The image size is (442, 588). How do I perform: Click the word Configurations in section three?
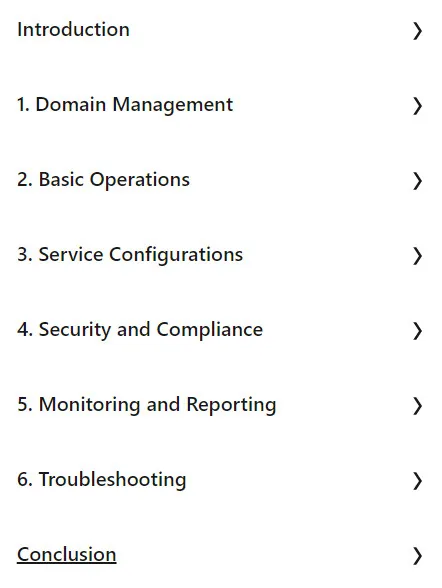point(176,255)
